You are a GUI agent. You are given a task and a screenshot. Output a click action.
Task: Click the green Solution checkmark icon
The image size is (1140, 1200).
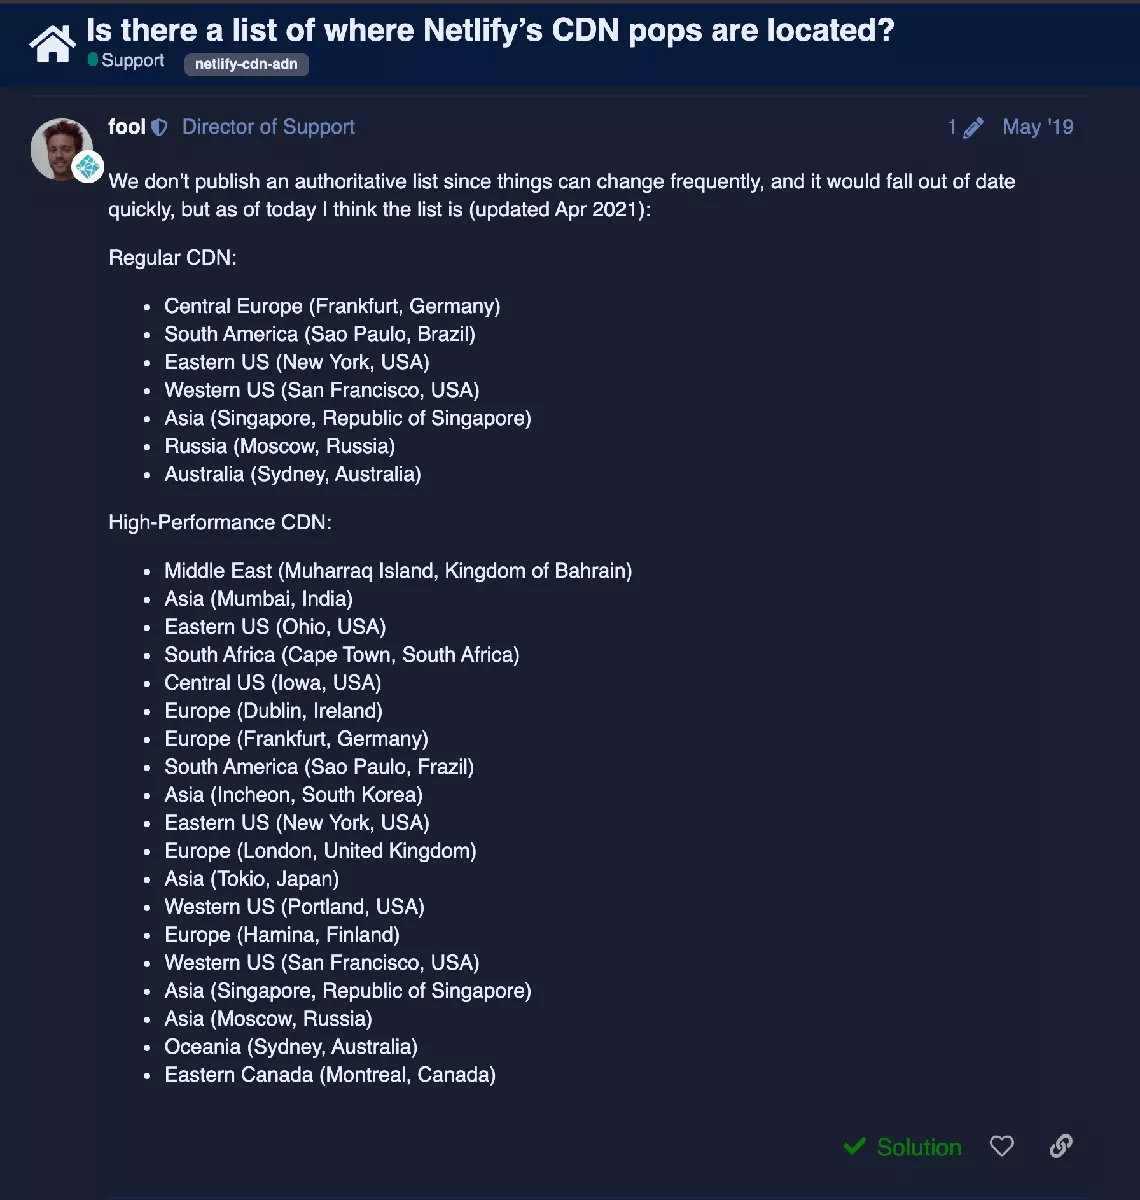click(x=854, y=1146)
